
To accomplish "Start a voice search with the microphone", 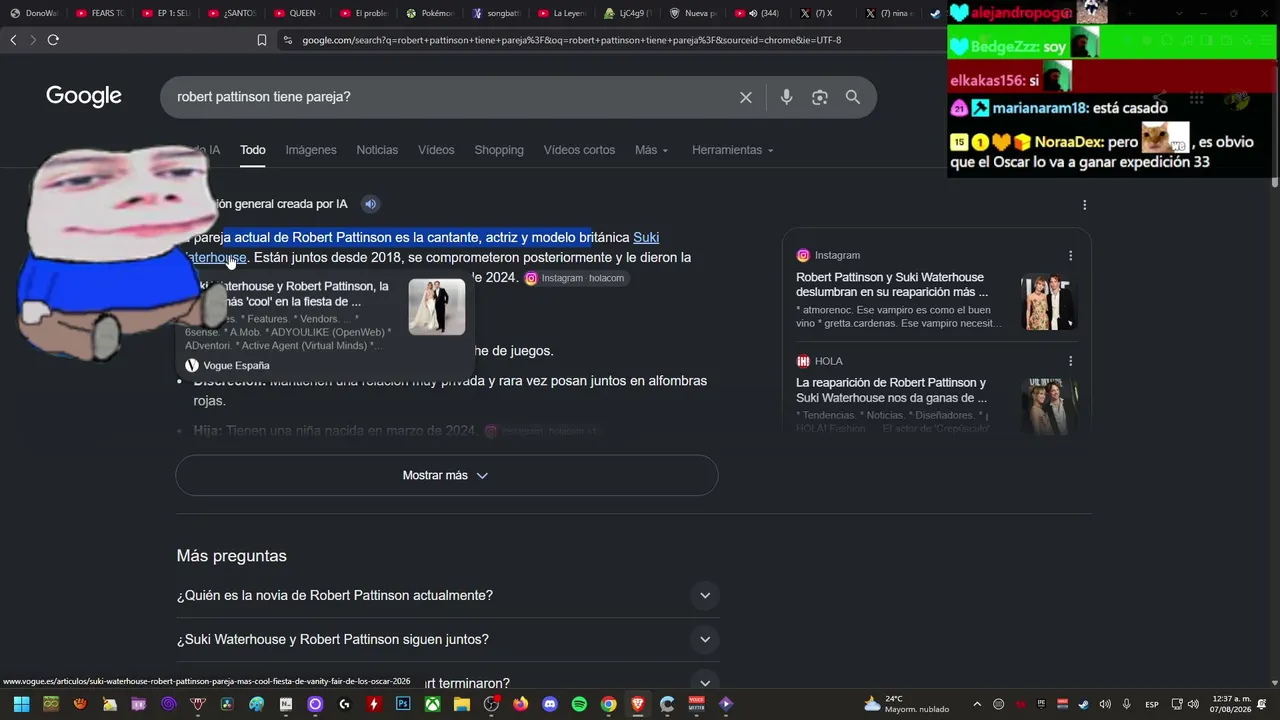I will coord(786,97).
